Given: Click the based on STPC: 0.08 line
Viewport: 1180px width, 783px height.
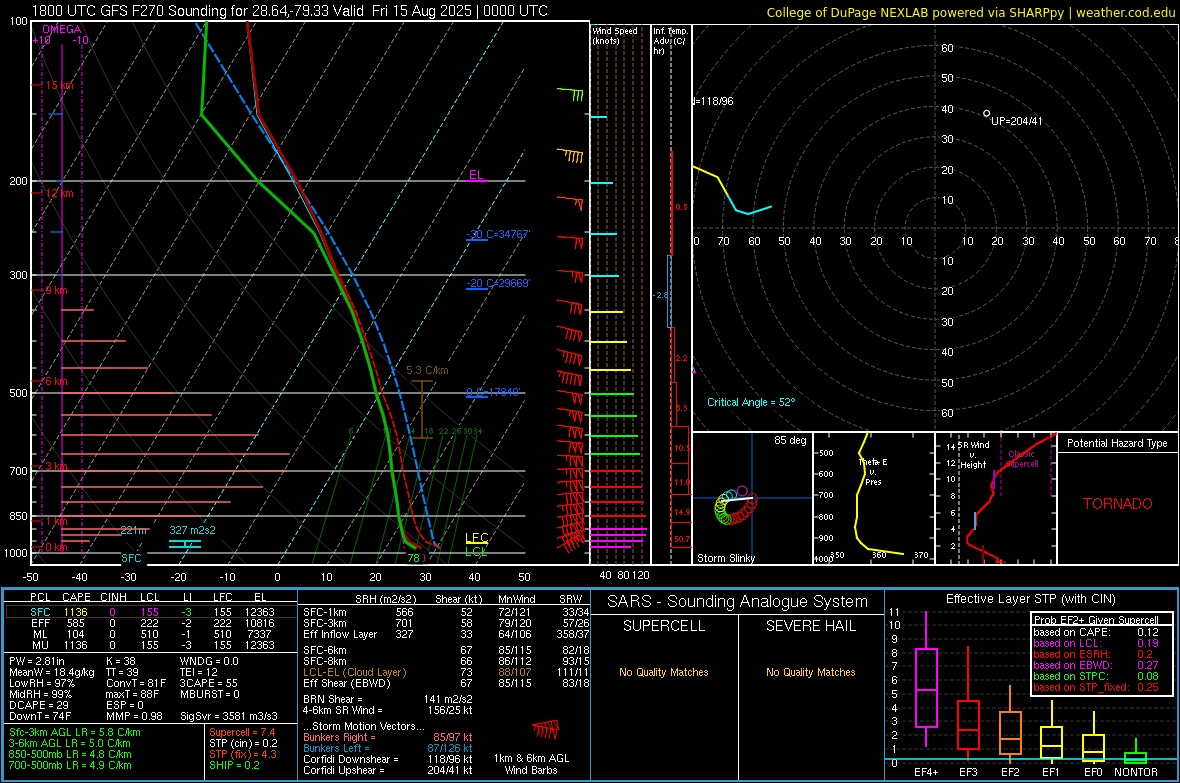Looking at the screenshot, I should [1096, 676].
